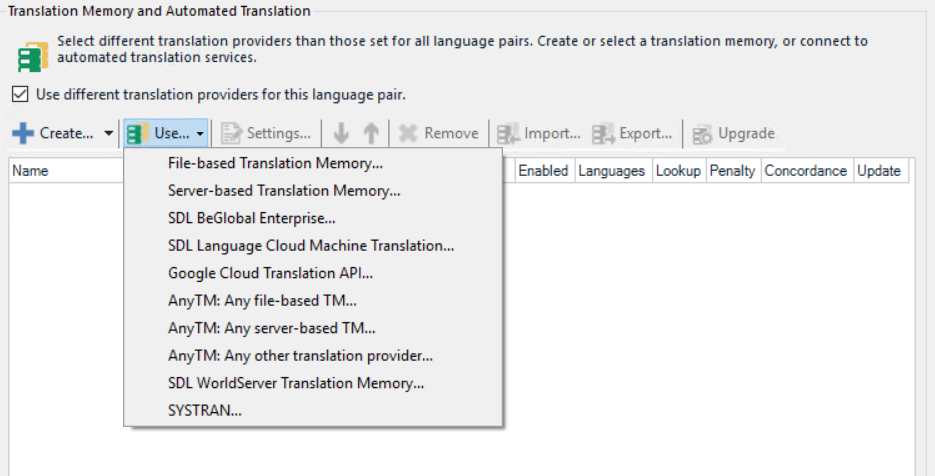Click the blue plus Create icon
This screenshot has height=476, width=935.
[23, 133]
